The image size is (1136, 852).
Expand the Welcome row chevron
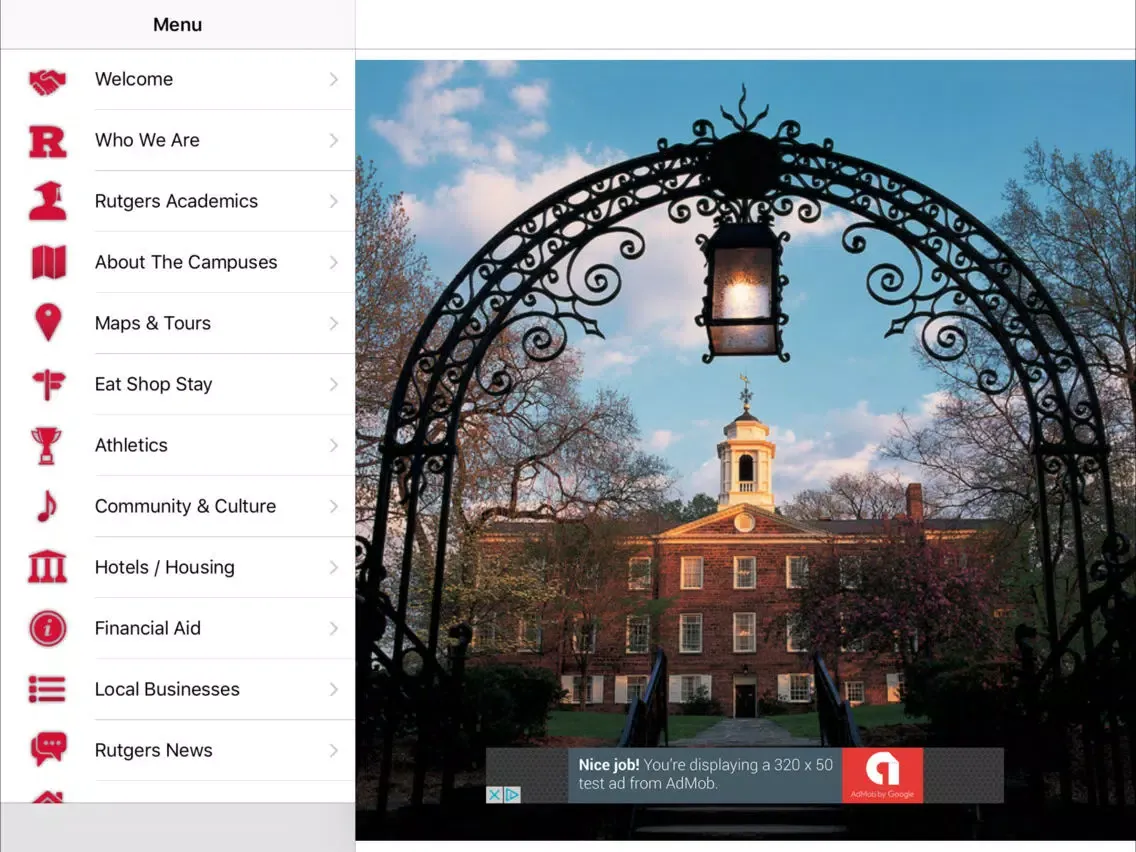[x=334, y=79]
